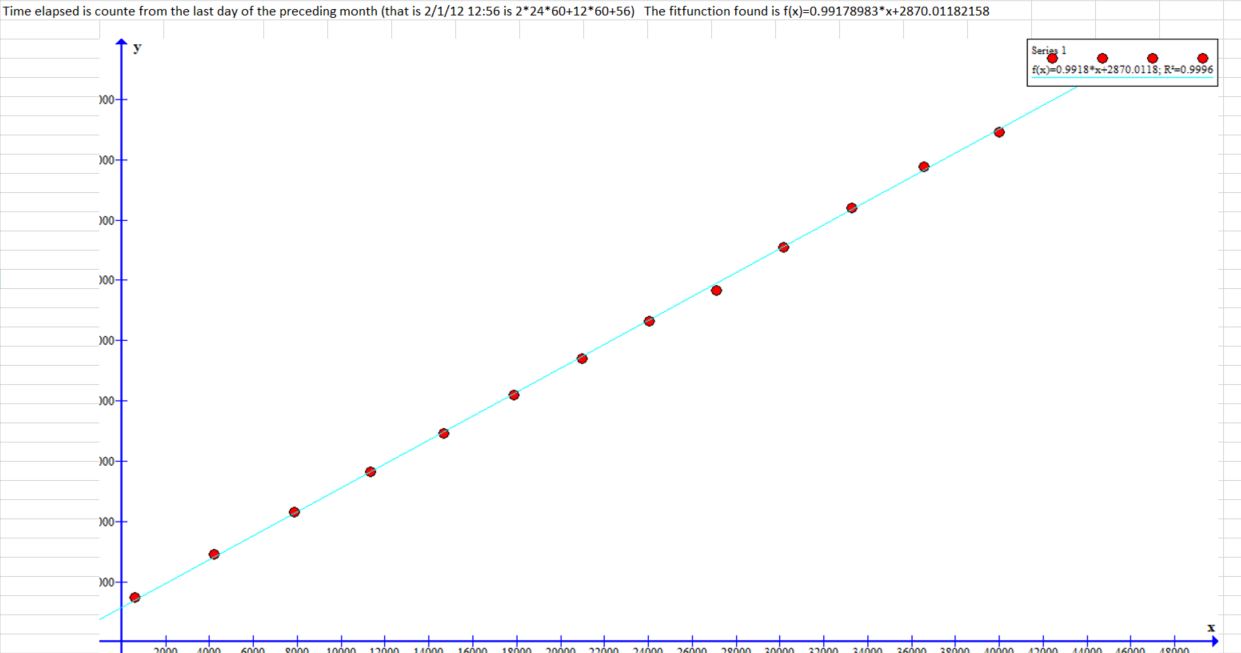Click the data point between x=36000 and x=38000
The image size is (1241, 653).
coord(924,167)
